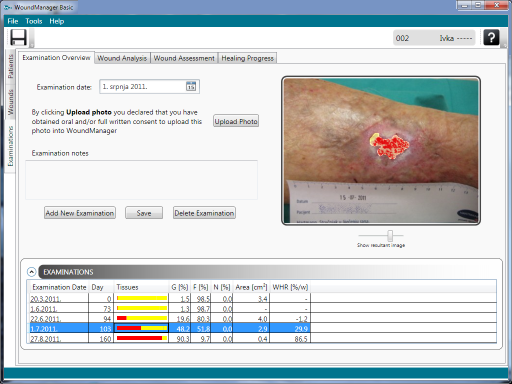Click the Delete Examination button
The image size is (512, 384).
click(x=204, y=213)
